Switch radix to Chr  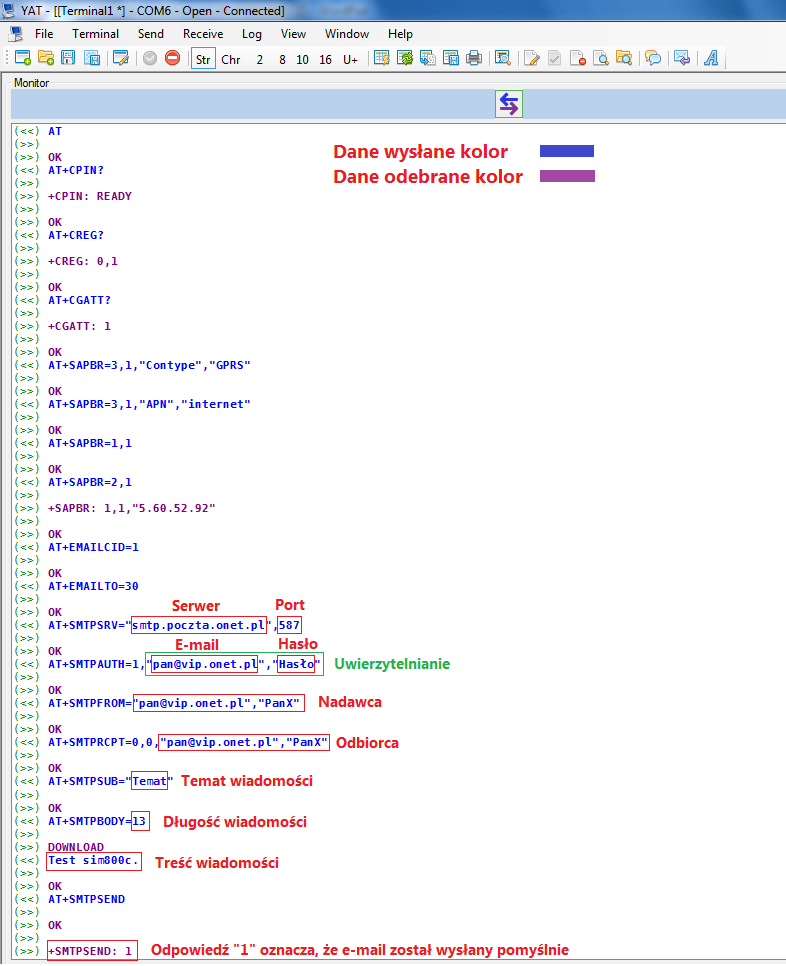point(231,59)
